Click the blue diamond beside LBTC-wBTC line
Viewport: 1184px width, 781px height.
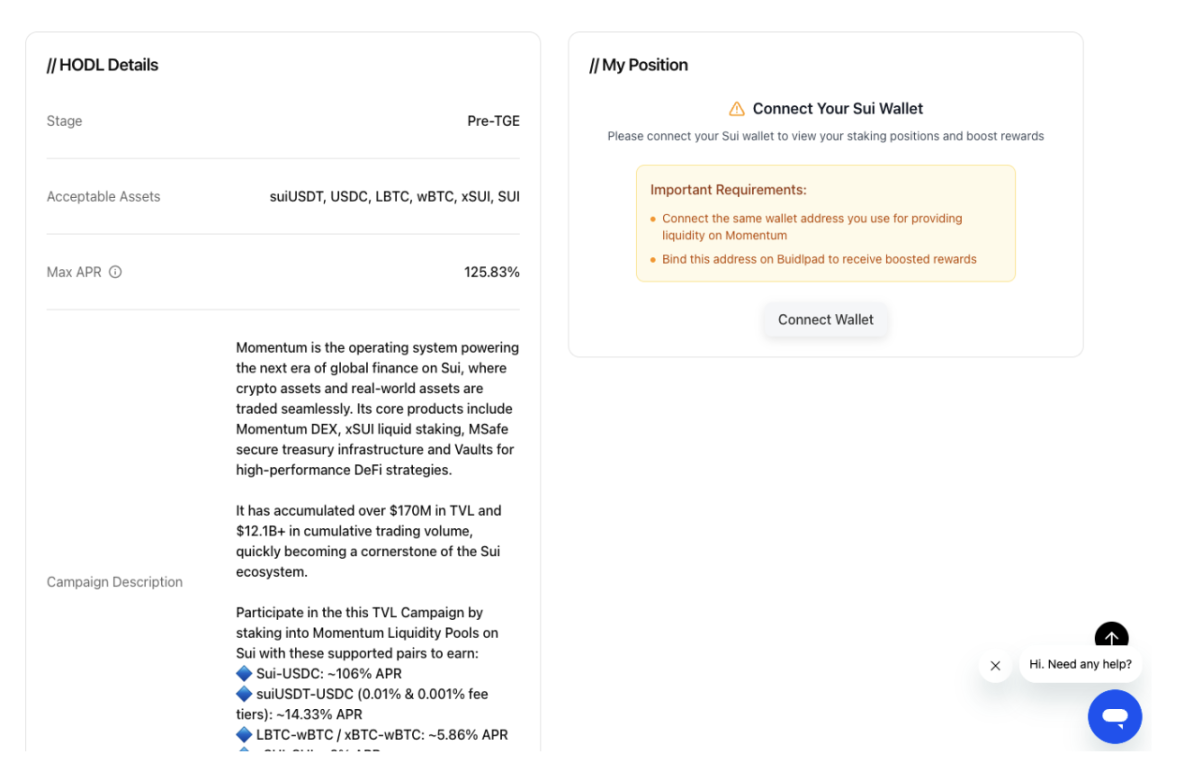(244, 735)
